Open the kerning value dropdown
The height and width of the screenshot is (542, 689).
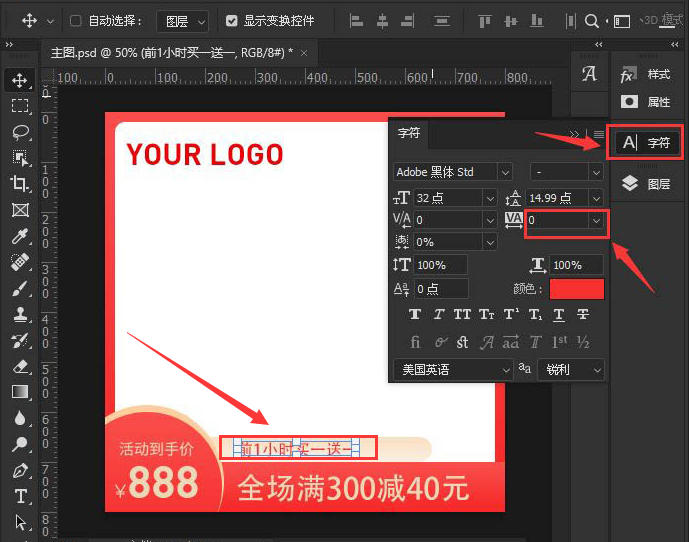click(490, 220)
